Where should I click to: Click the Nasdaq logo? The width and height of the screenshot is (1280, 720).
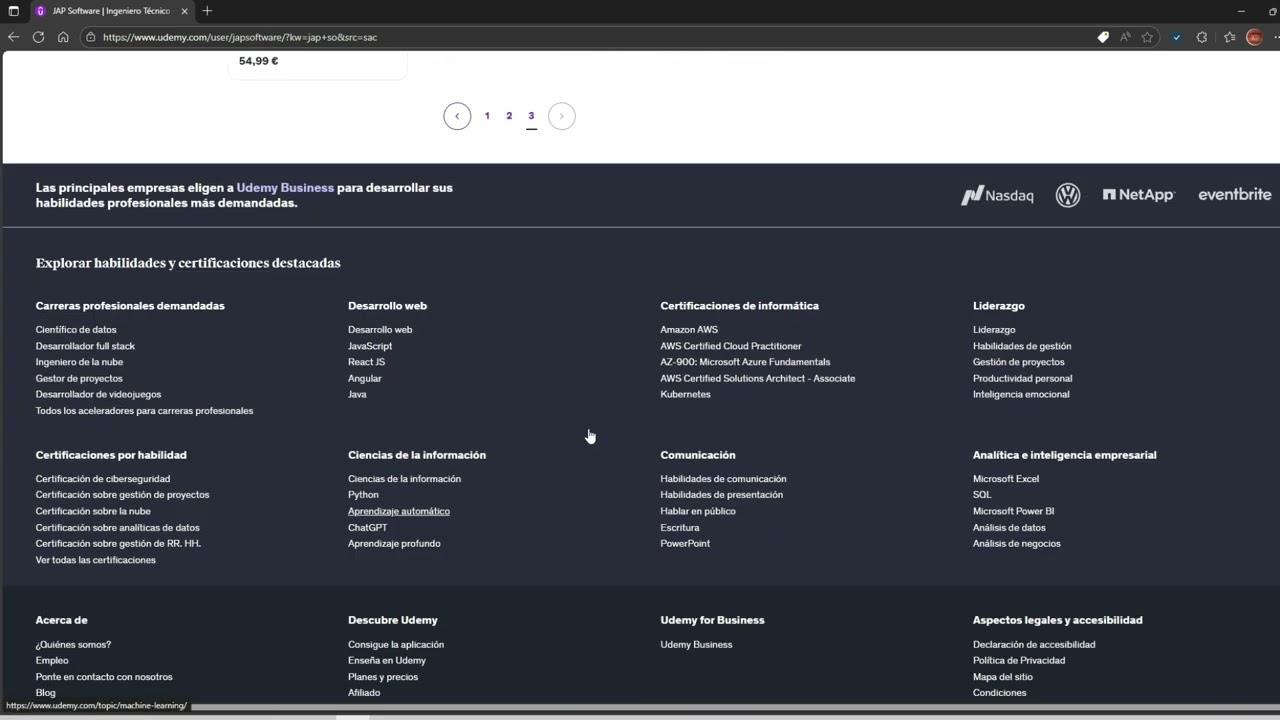(x=997, y=195)
